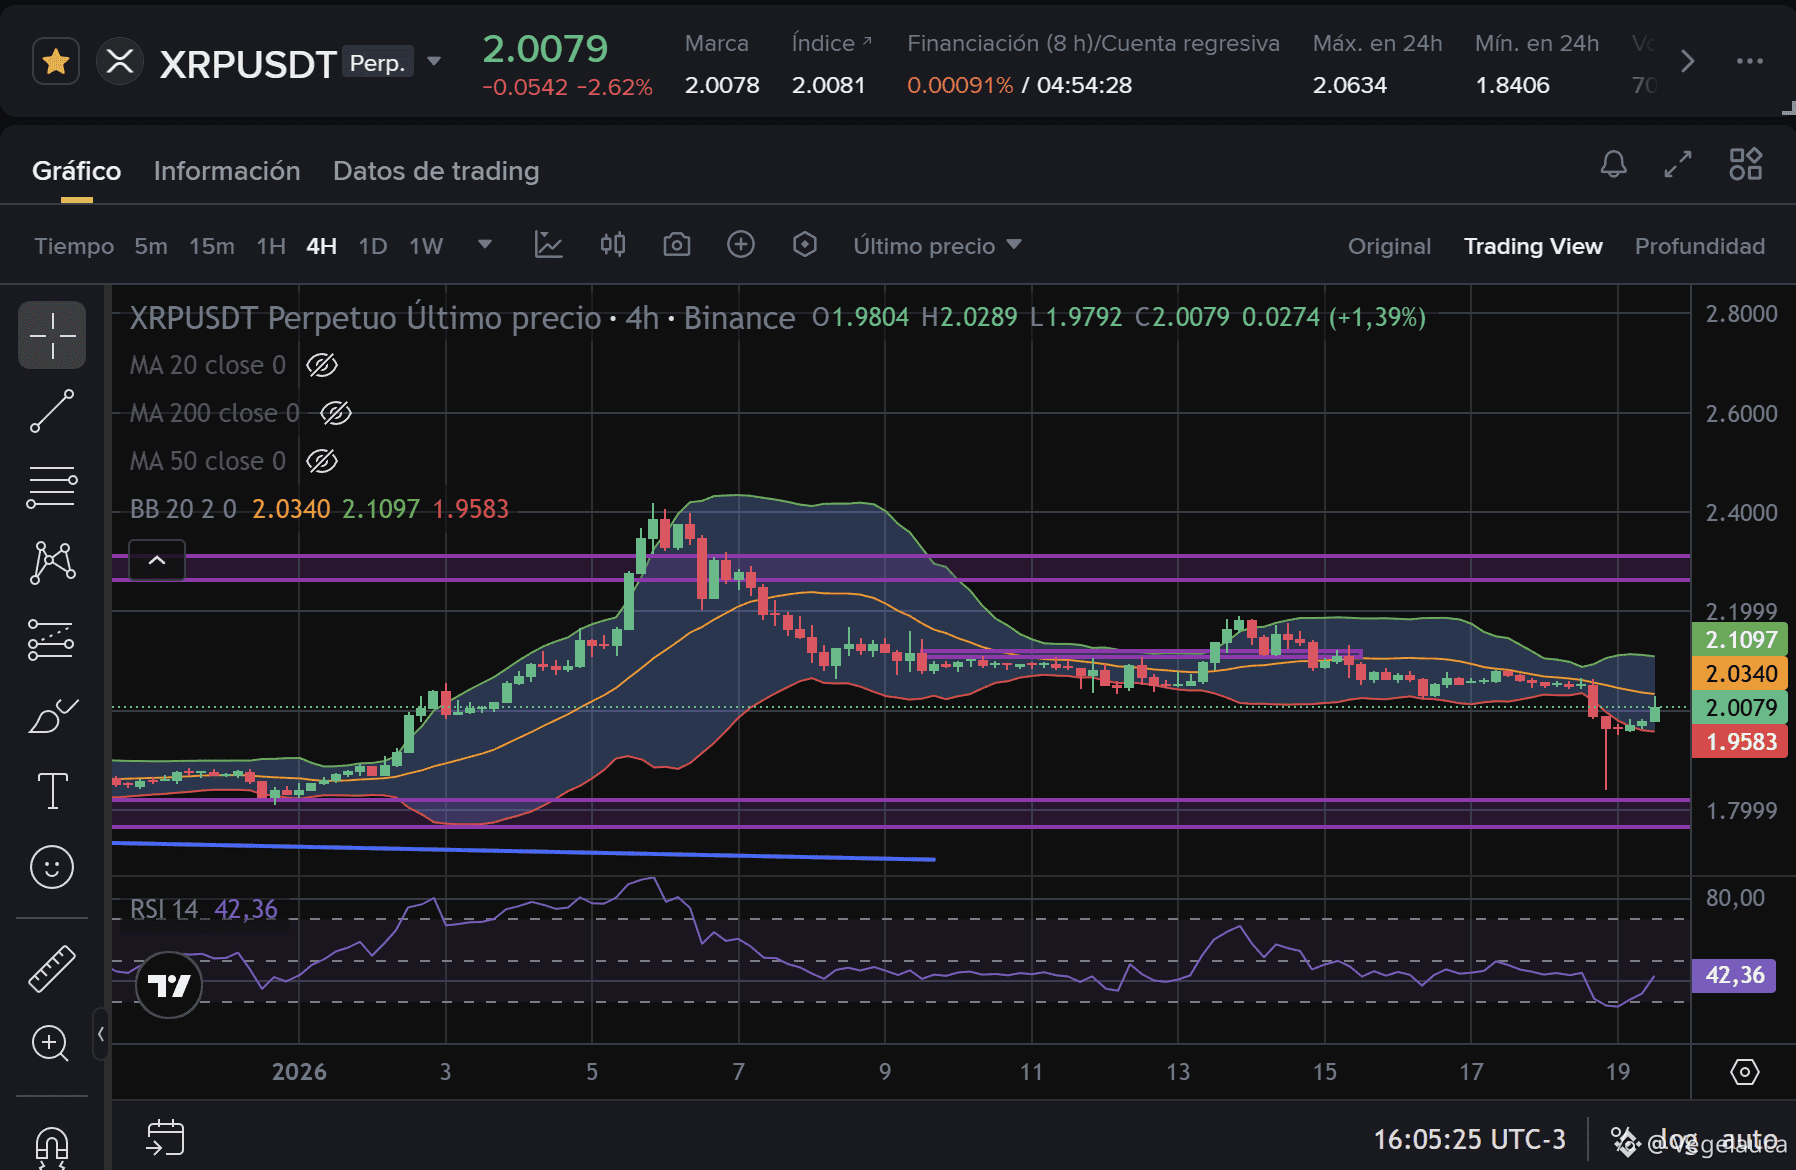Select the 1D timeframe

(x=372, y=246)
